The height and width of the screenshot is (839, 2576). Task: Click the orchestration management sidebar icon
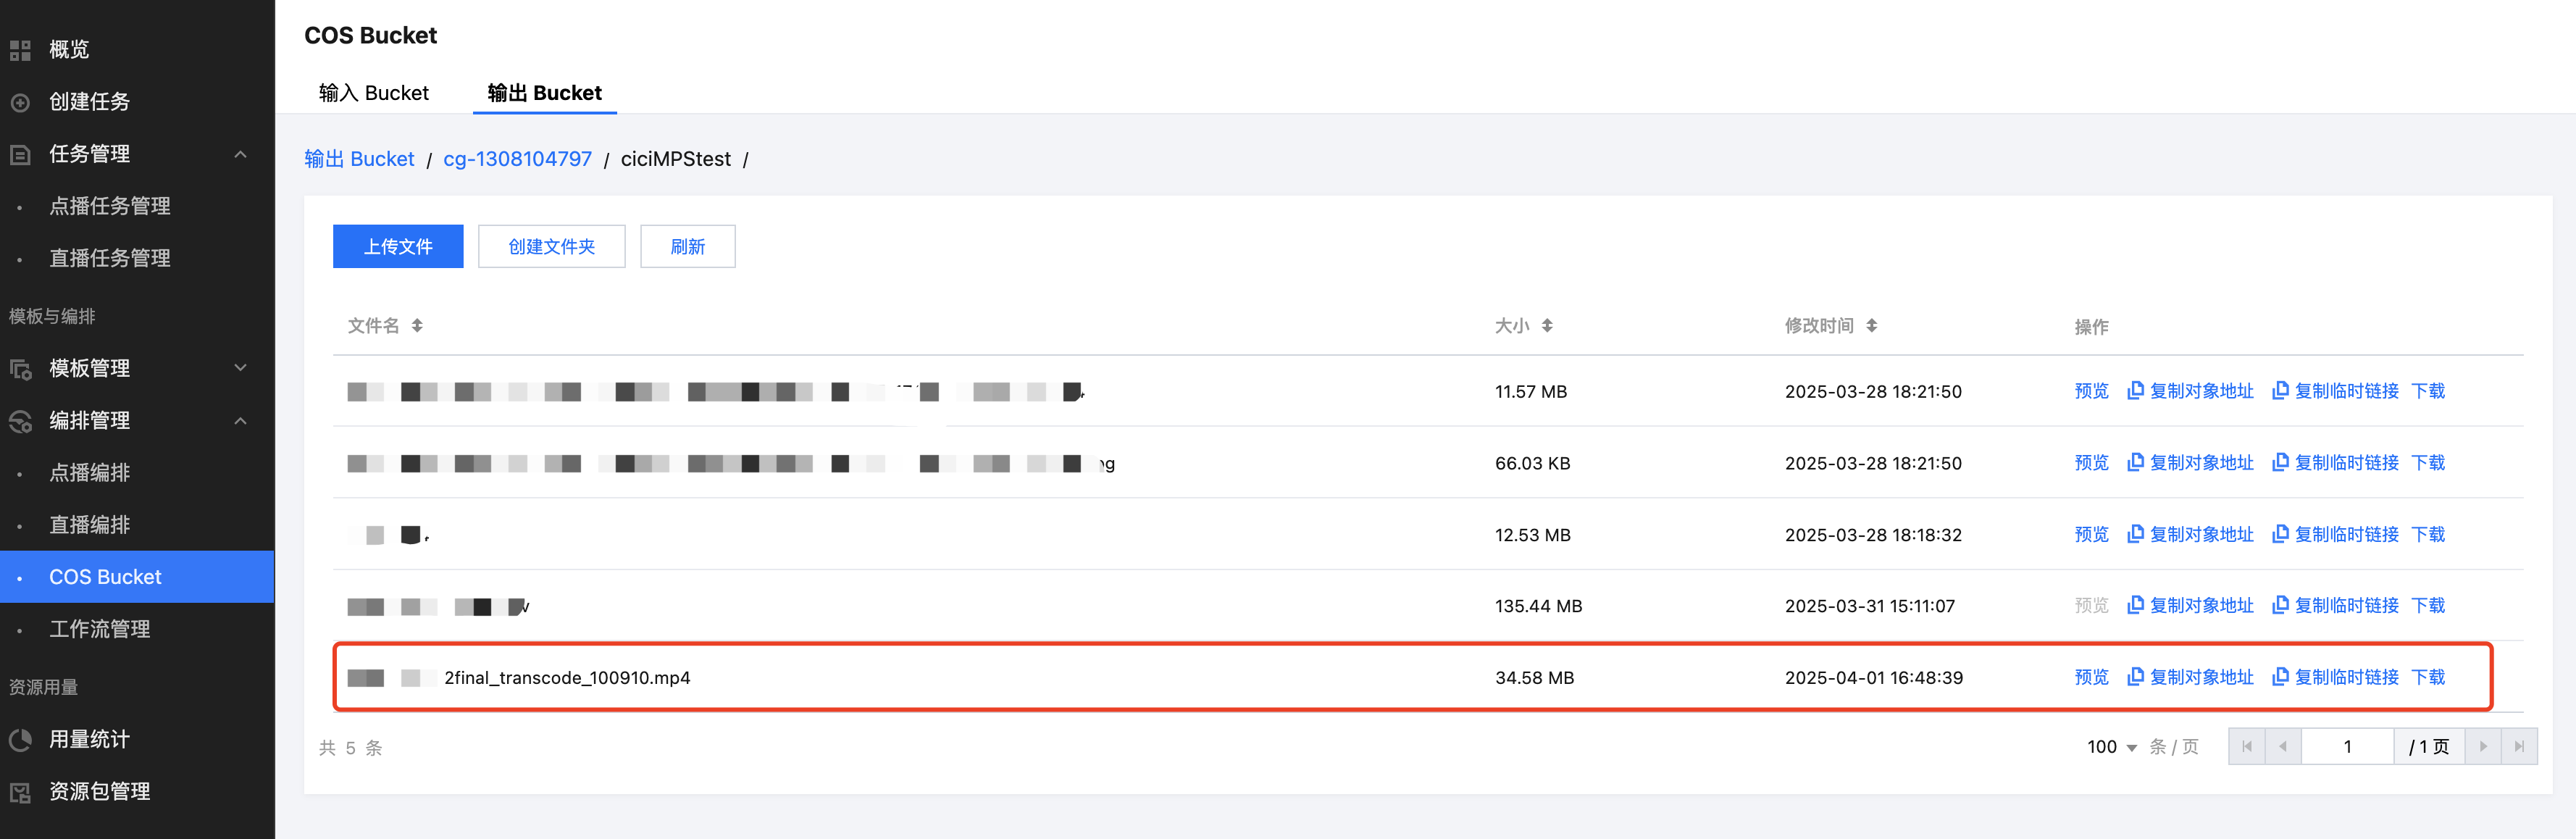click(20, 421)
